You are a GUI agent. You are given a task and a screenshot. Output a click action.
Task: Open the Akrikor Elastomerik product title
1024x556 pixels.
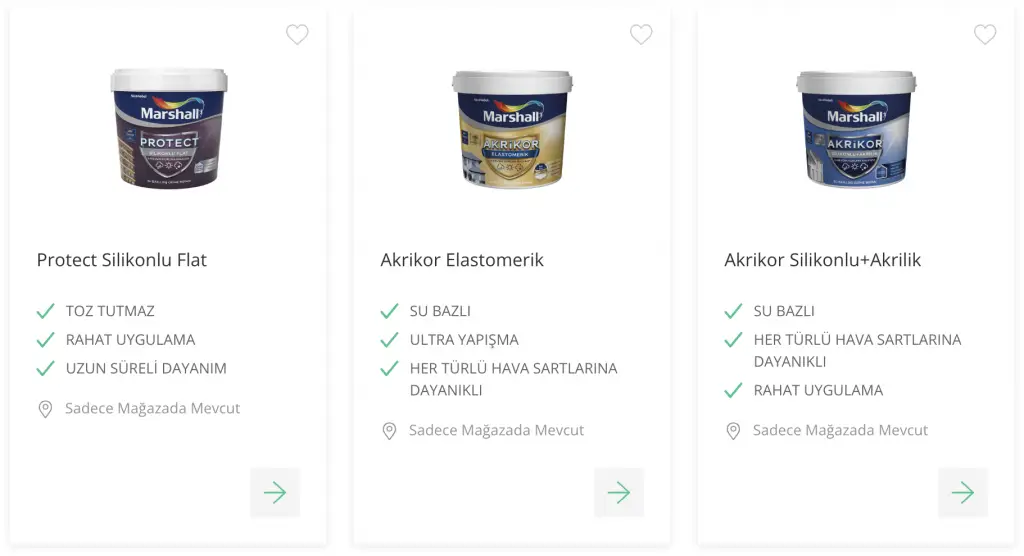point(462,260)
